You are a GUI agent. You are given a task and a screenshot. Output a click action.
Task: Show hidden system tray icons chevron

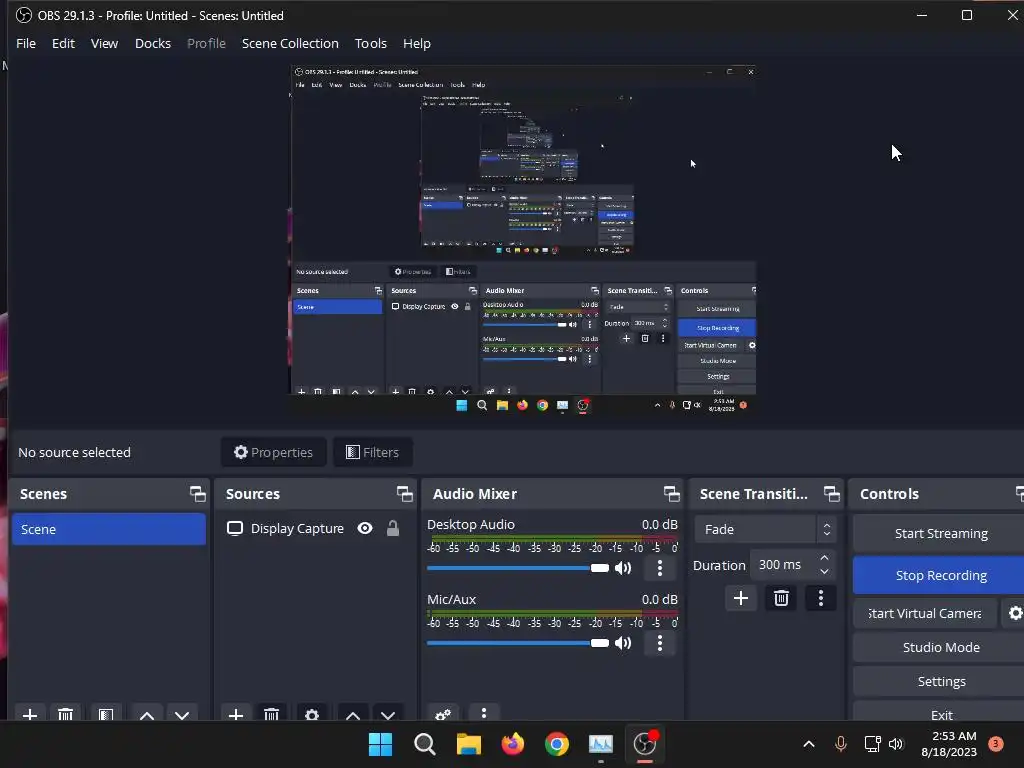click(808, 743)
